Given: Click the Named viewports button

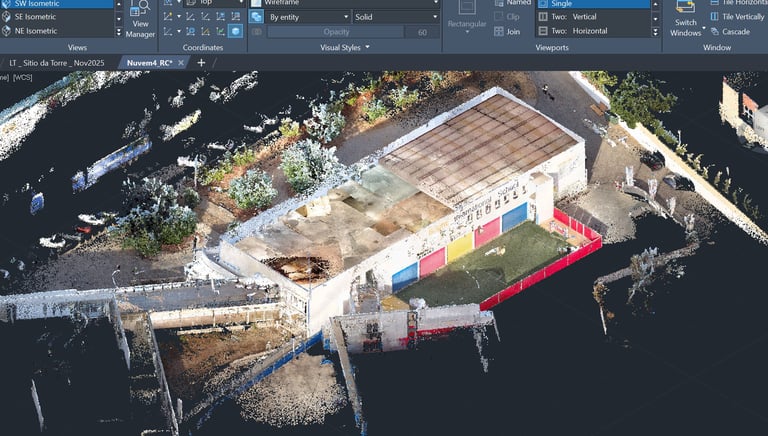Looking at the screenshot, I should [512, 3].
